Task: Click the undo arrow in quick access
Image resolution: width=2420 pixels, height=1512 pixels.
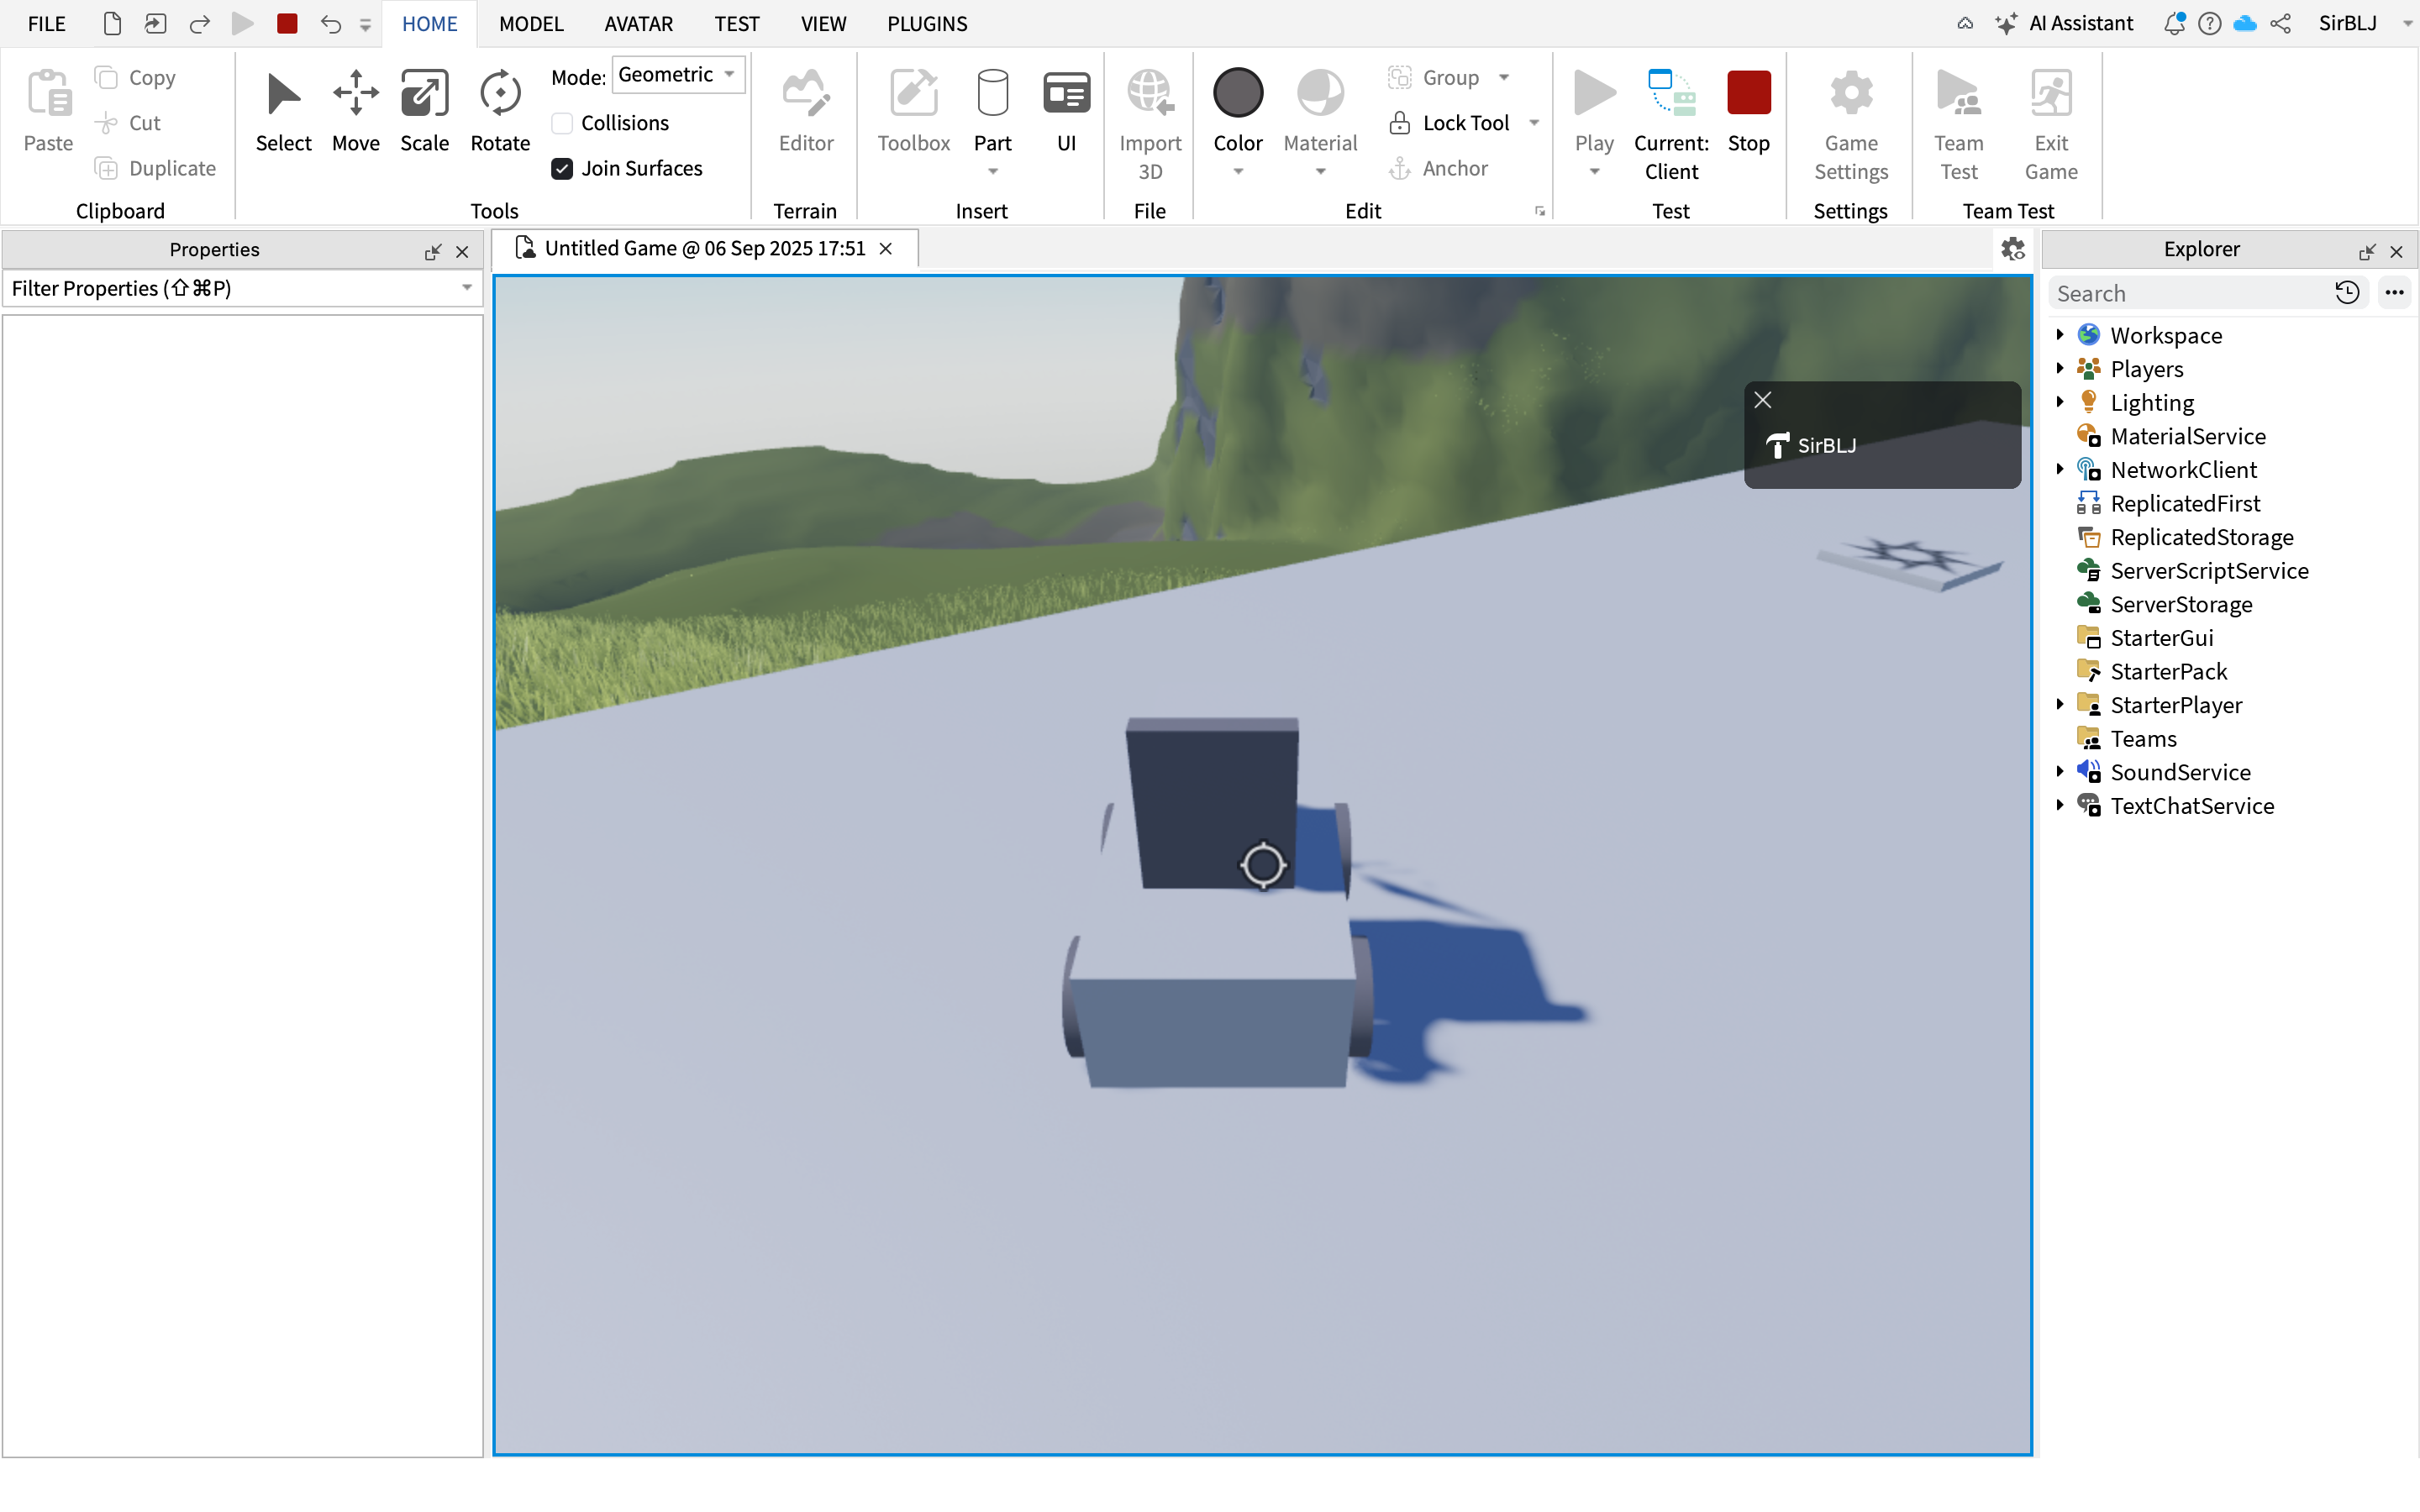Action: (x=330, y=23)
